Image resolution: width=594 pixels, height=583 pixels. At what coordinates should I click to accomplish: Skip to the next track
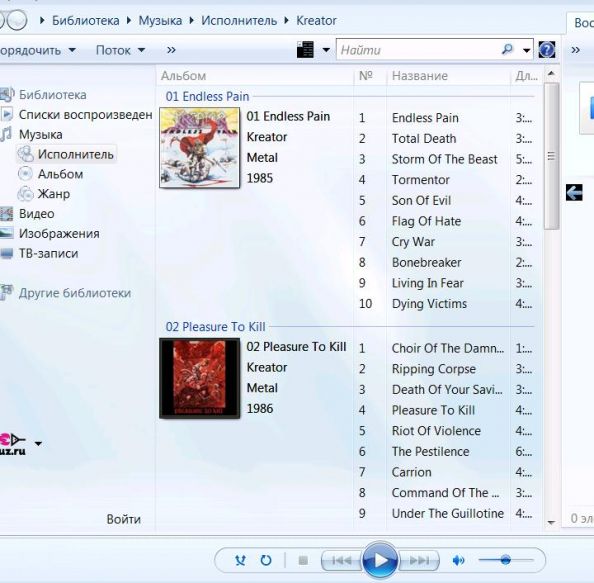419,560
